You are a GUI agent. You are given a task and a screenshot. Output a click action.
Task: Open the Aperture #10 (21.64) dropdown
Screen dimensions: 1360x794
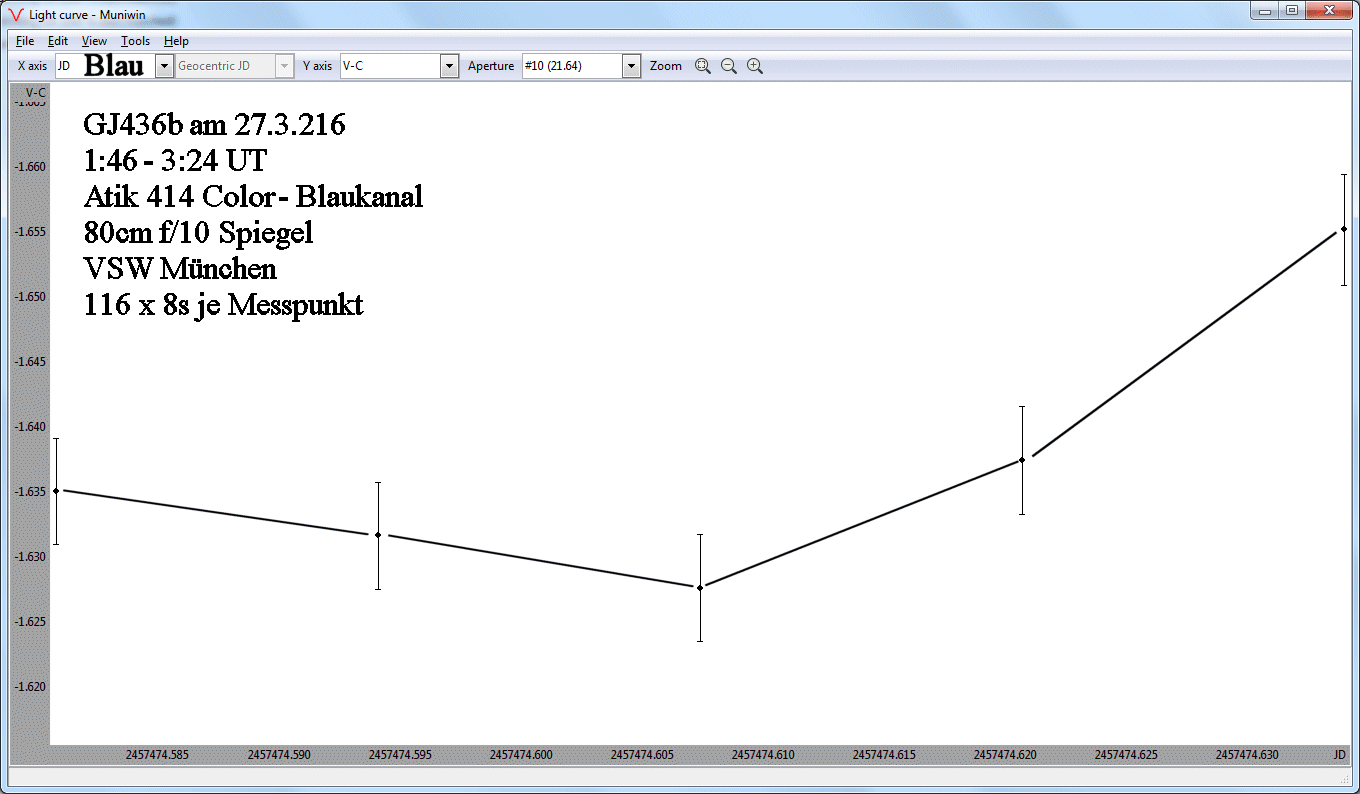click(x=631, y=66)
